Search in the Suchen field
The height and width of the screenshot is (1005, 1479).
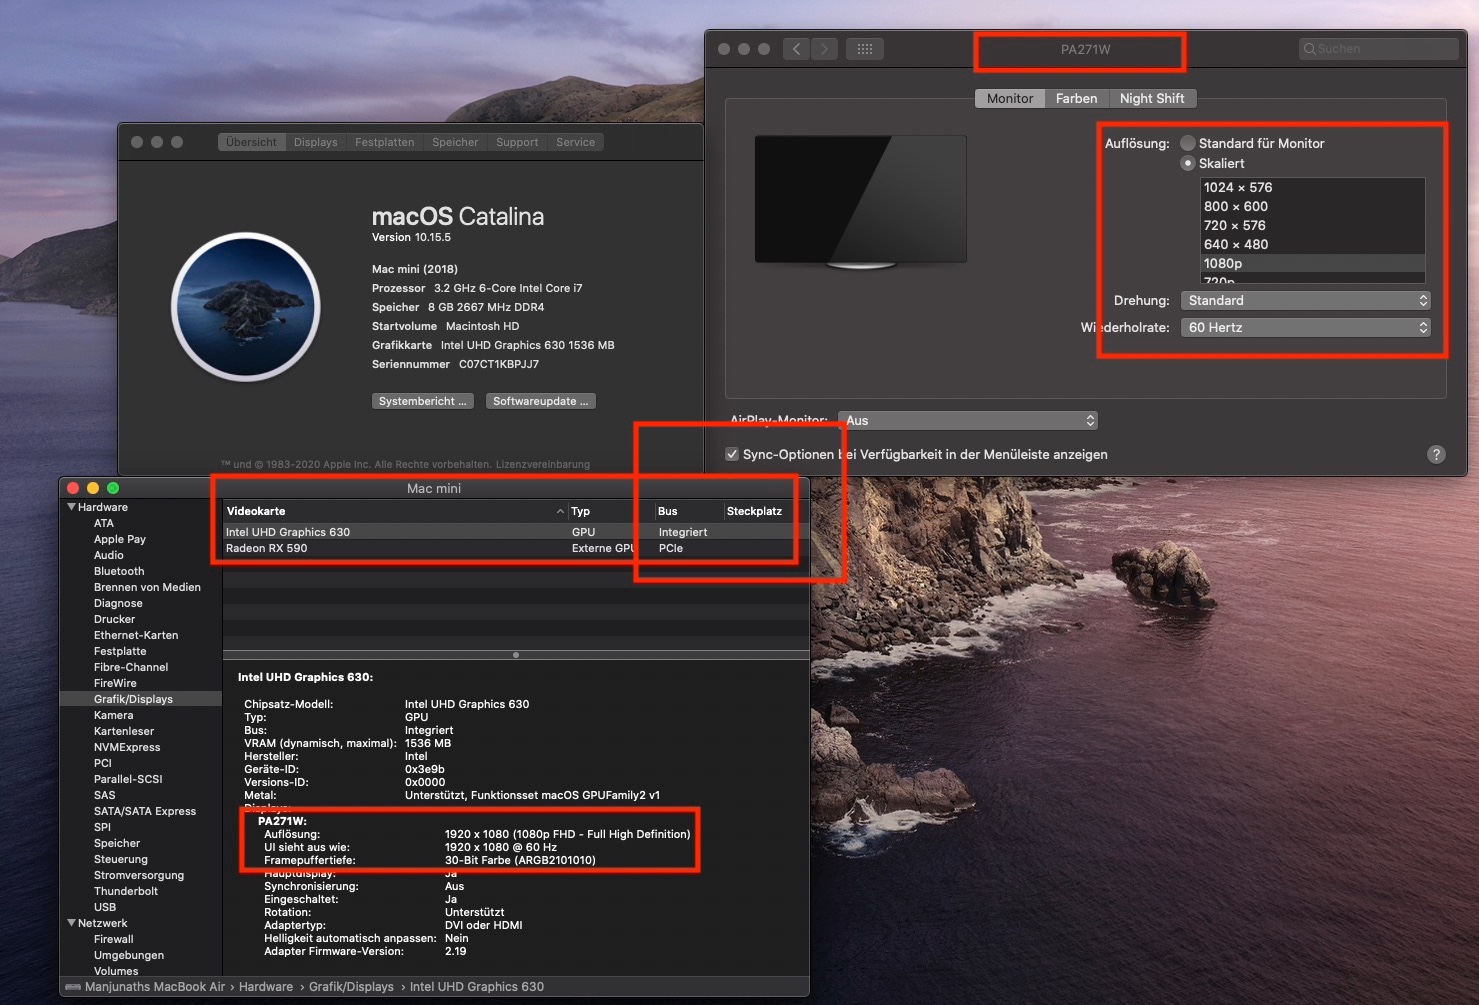pos(1379,49)
